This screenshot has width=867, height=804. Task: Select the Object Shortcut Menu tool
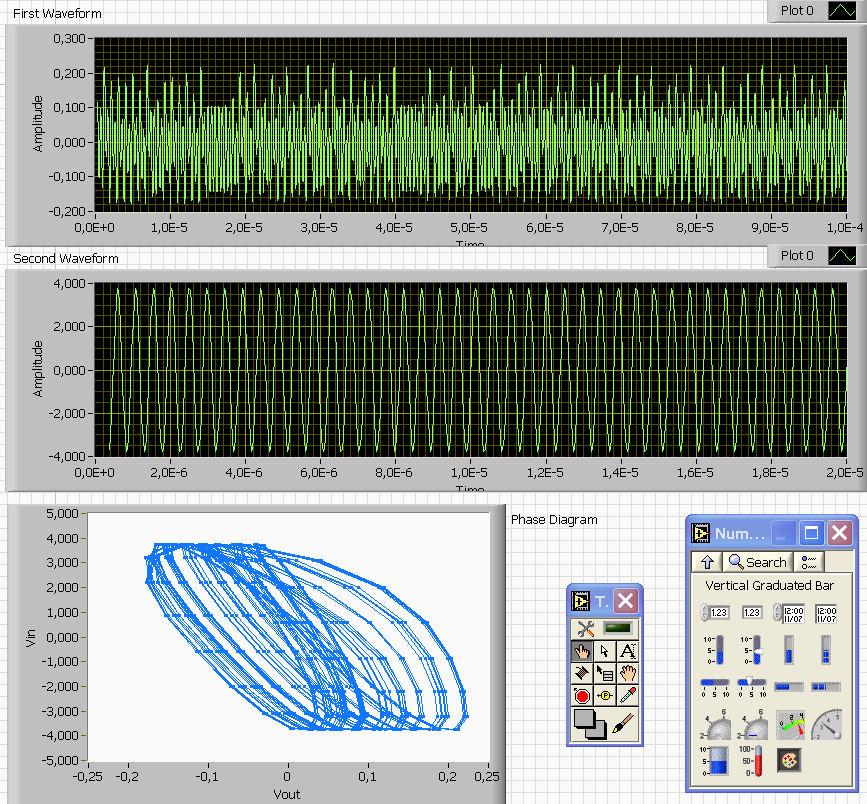604,674
